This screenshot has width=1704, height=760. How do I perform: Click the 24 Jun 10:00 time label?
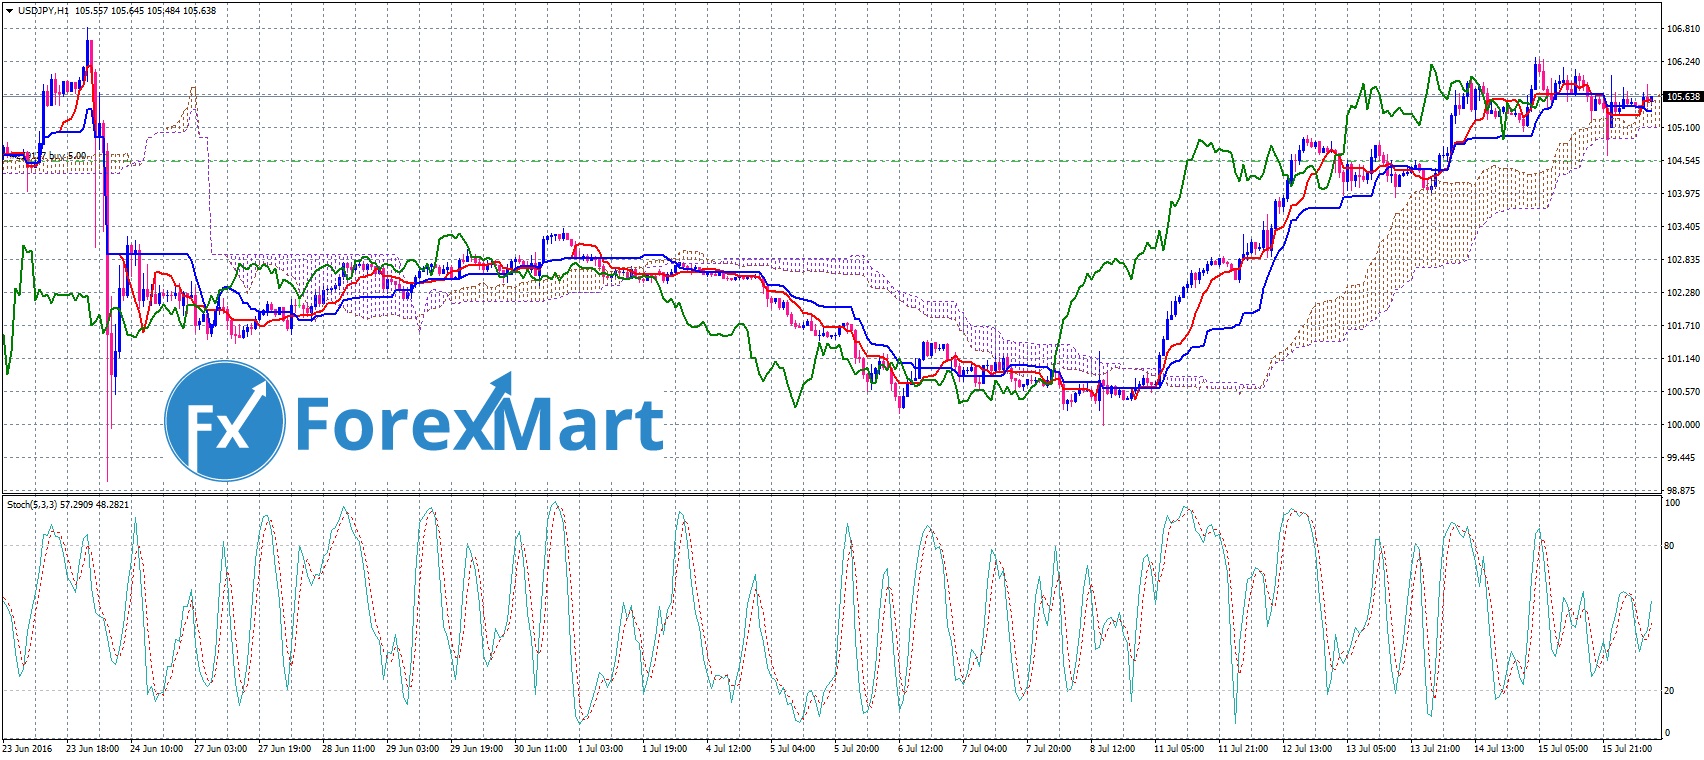(157, 748)
